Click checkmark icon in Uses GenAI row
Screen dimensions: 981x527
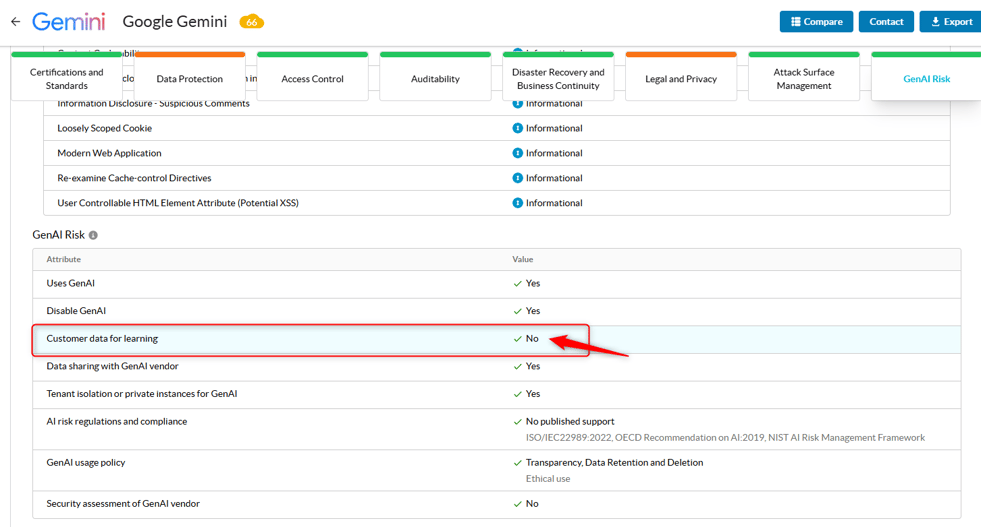(517, 284)
